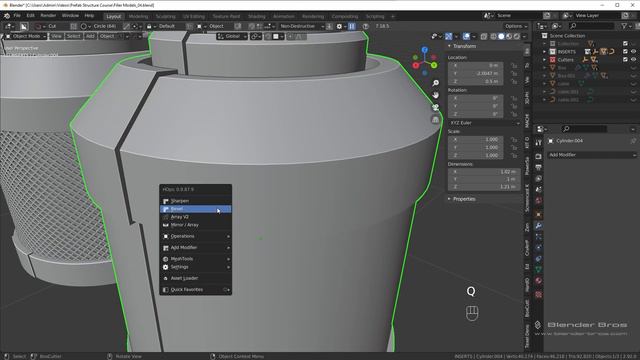Click the red X axis on navigation gizmo
The width and height of the screenshot is (640, 360).
point(416,65)
